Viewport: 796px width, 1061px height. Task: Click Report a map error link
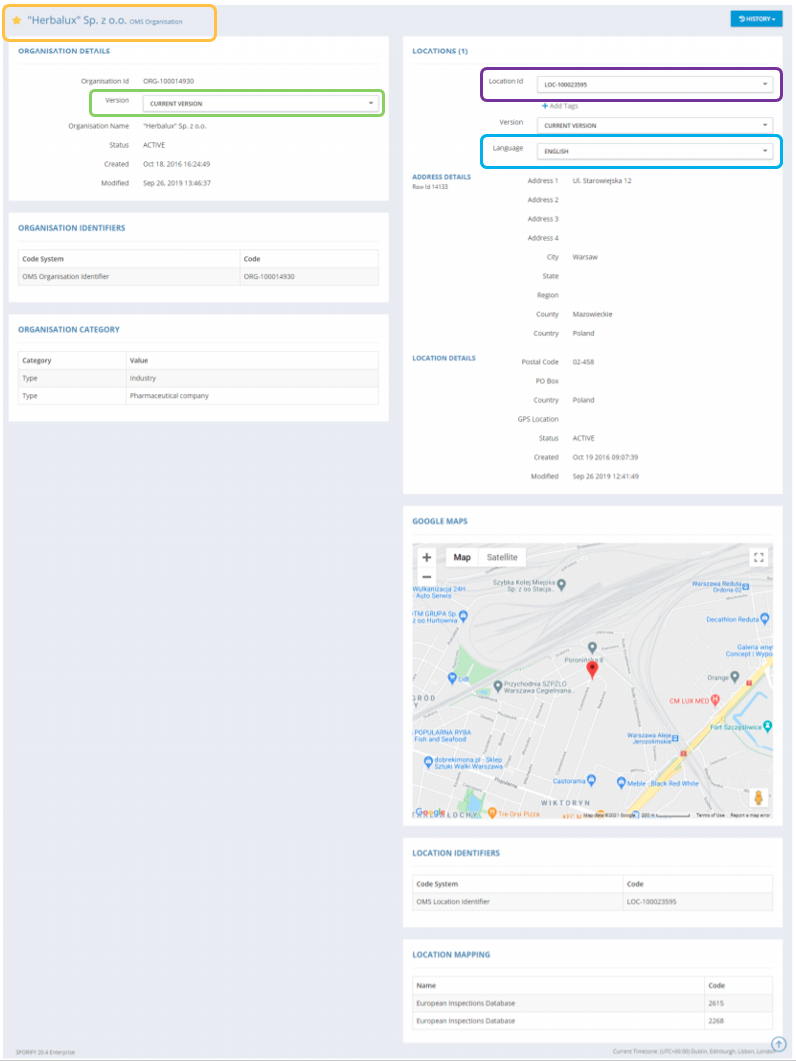pos(750,815)
